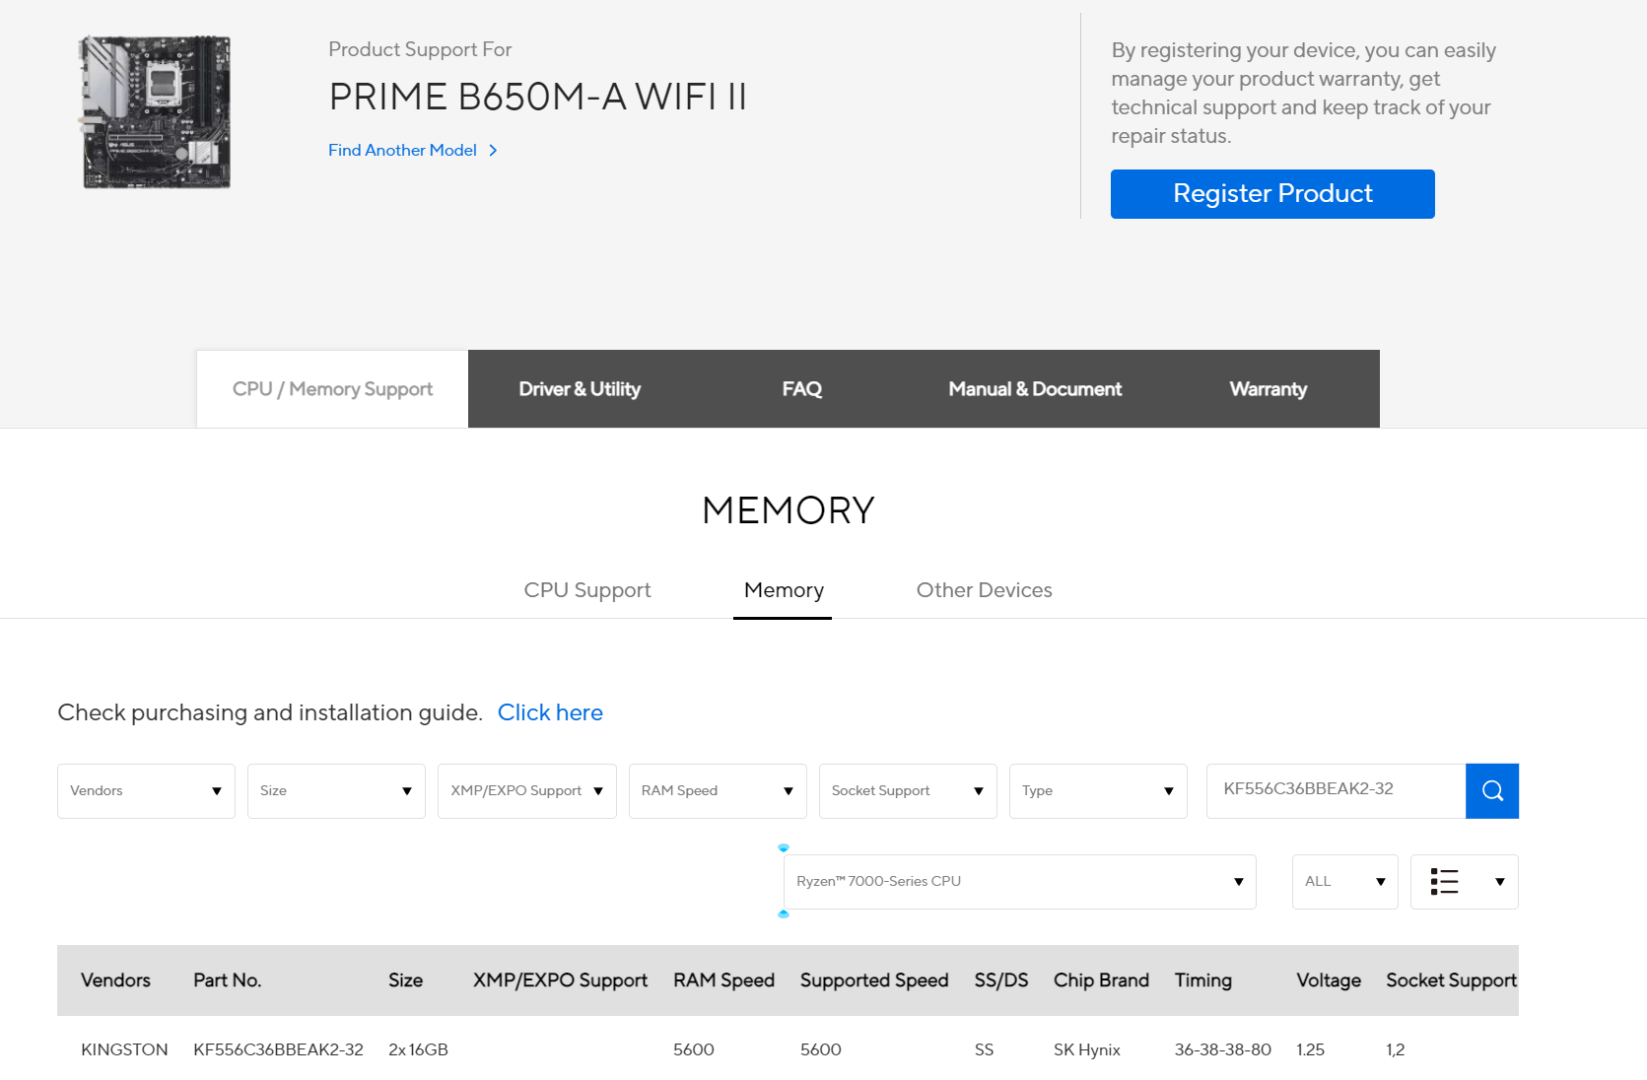Follow the Find Another Model link

[x=413, y=150]
